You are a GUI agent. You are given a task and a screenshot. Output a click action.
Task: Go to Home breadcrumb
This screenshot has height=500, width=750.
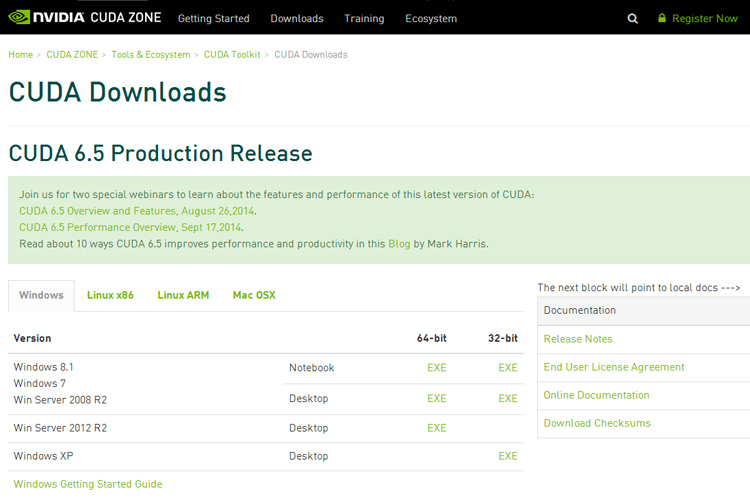[21, 55]
